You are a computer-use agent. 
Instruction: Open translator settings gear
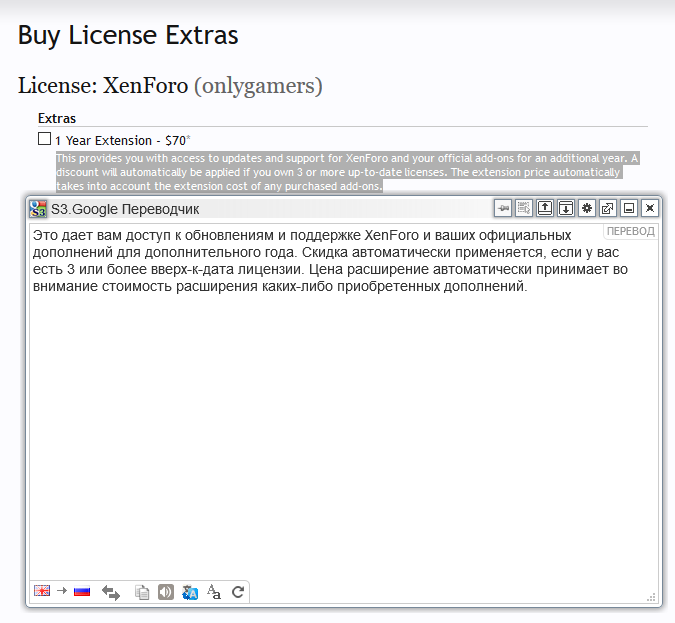(587, 208)
